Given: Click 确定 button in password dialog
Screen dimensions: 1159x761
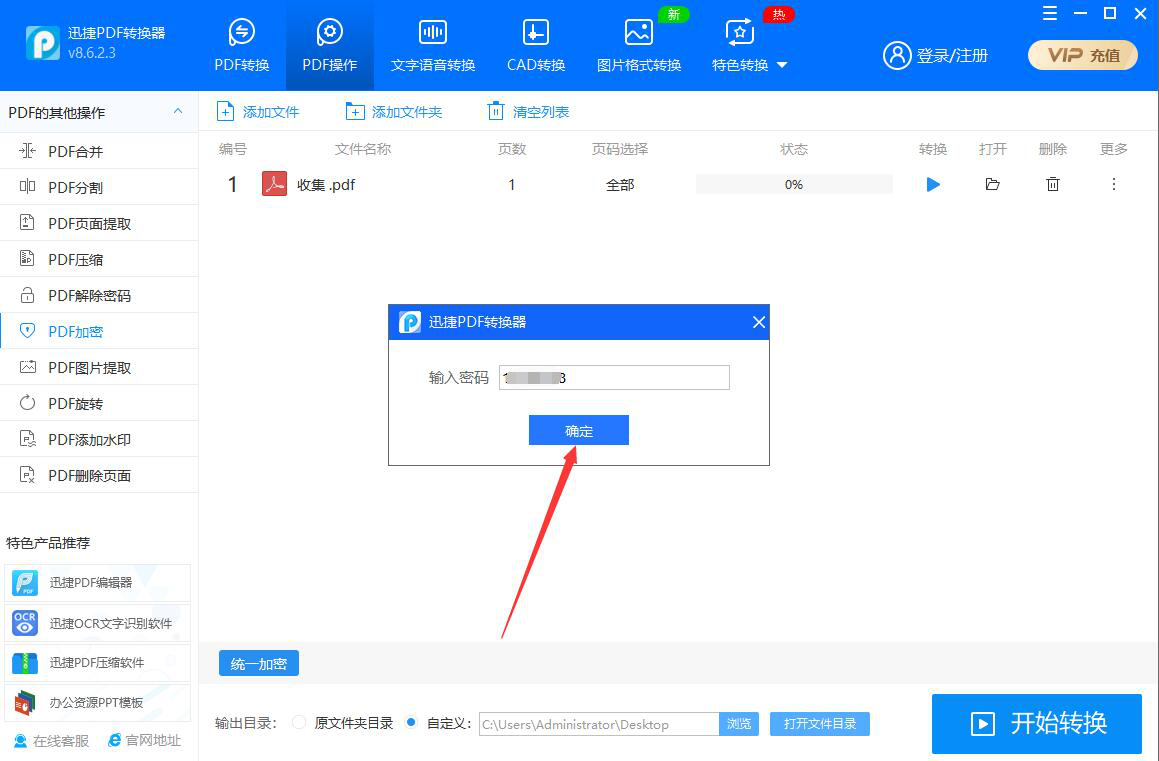Looking at the screenshot, I should pyautogui.click(x=579, y=430).
